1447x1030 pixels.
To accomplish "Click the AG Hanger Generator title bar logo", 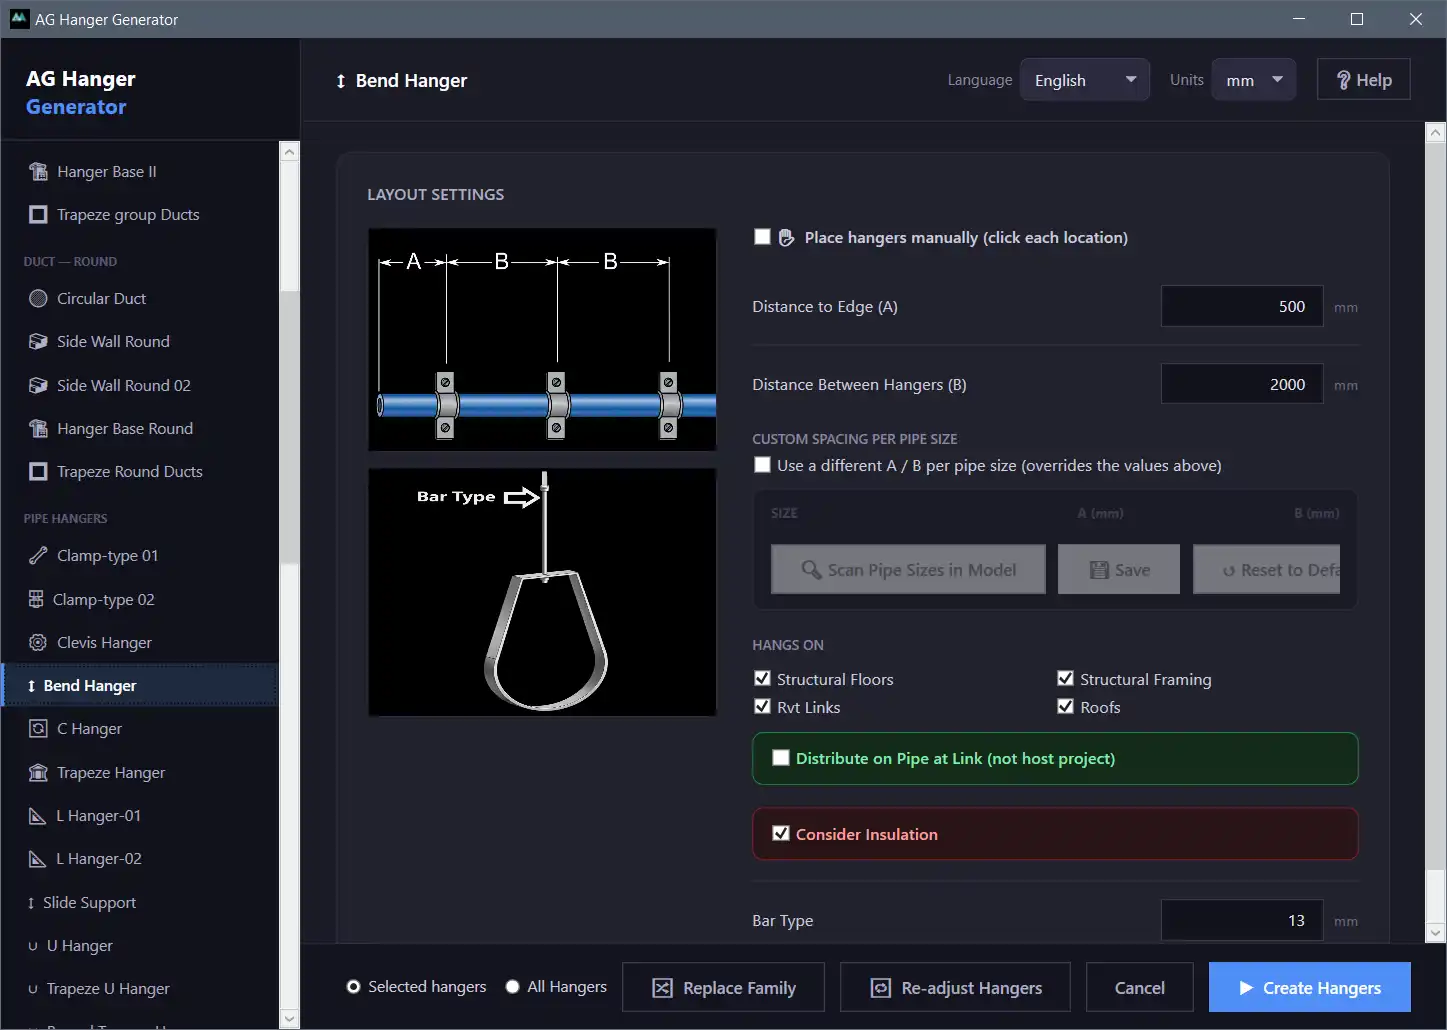I will (19, 19).
